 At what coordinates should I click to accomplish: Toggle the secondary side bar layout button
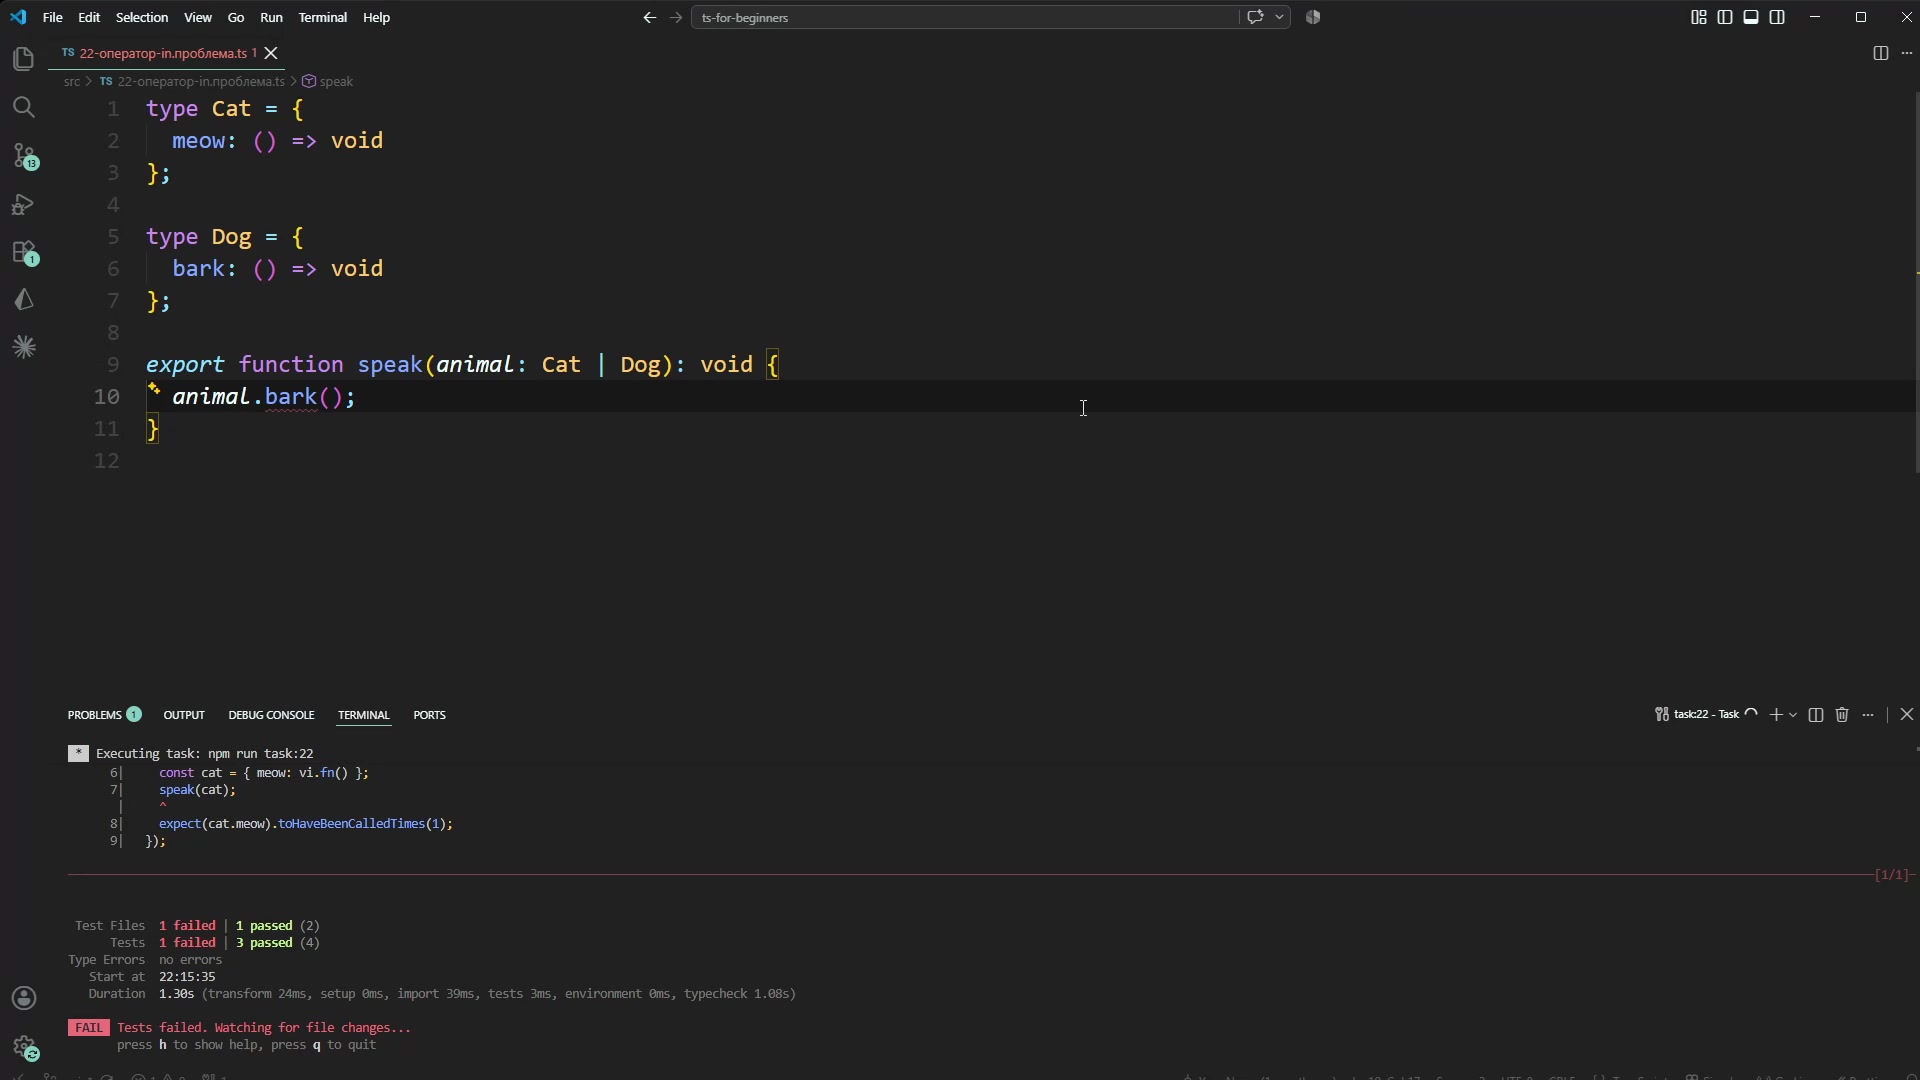tap(1777, 17)
